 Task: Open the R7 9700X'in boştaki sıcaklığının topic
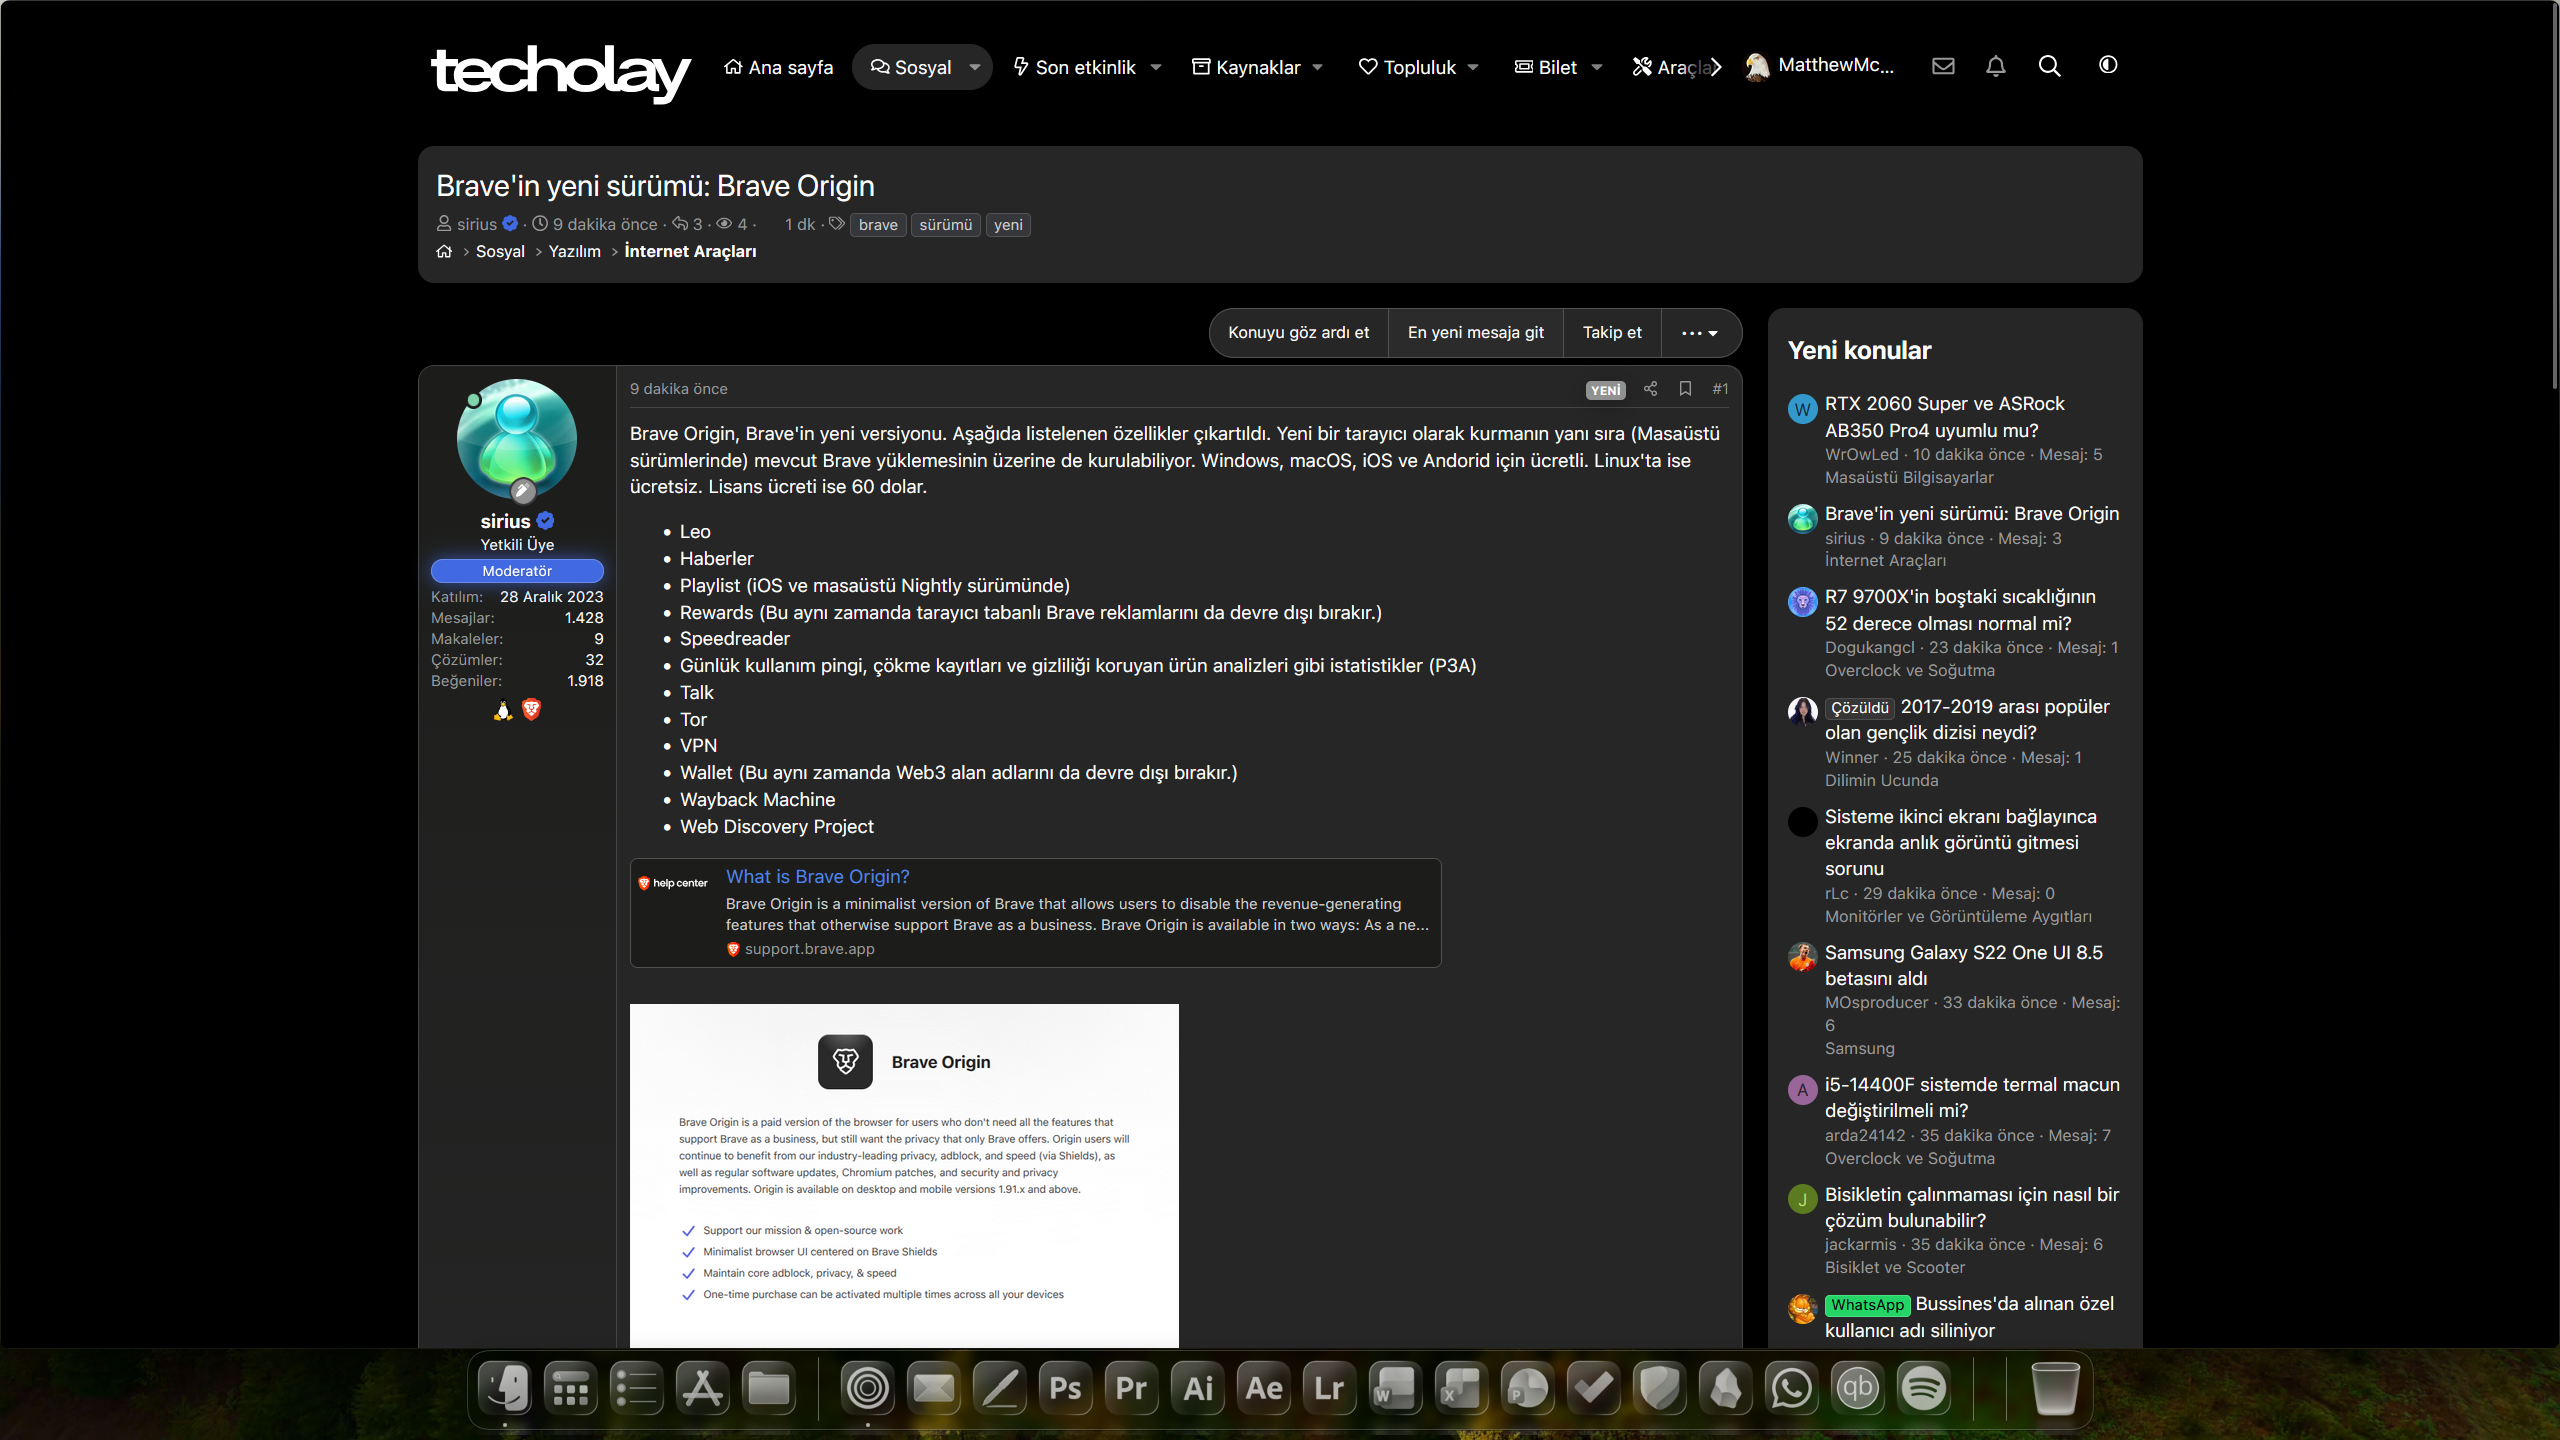point(1960,610)
